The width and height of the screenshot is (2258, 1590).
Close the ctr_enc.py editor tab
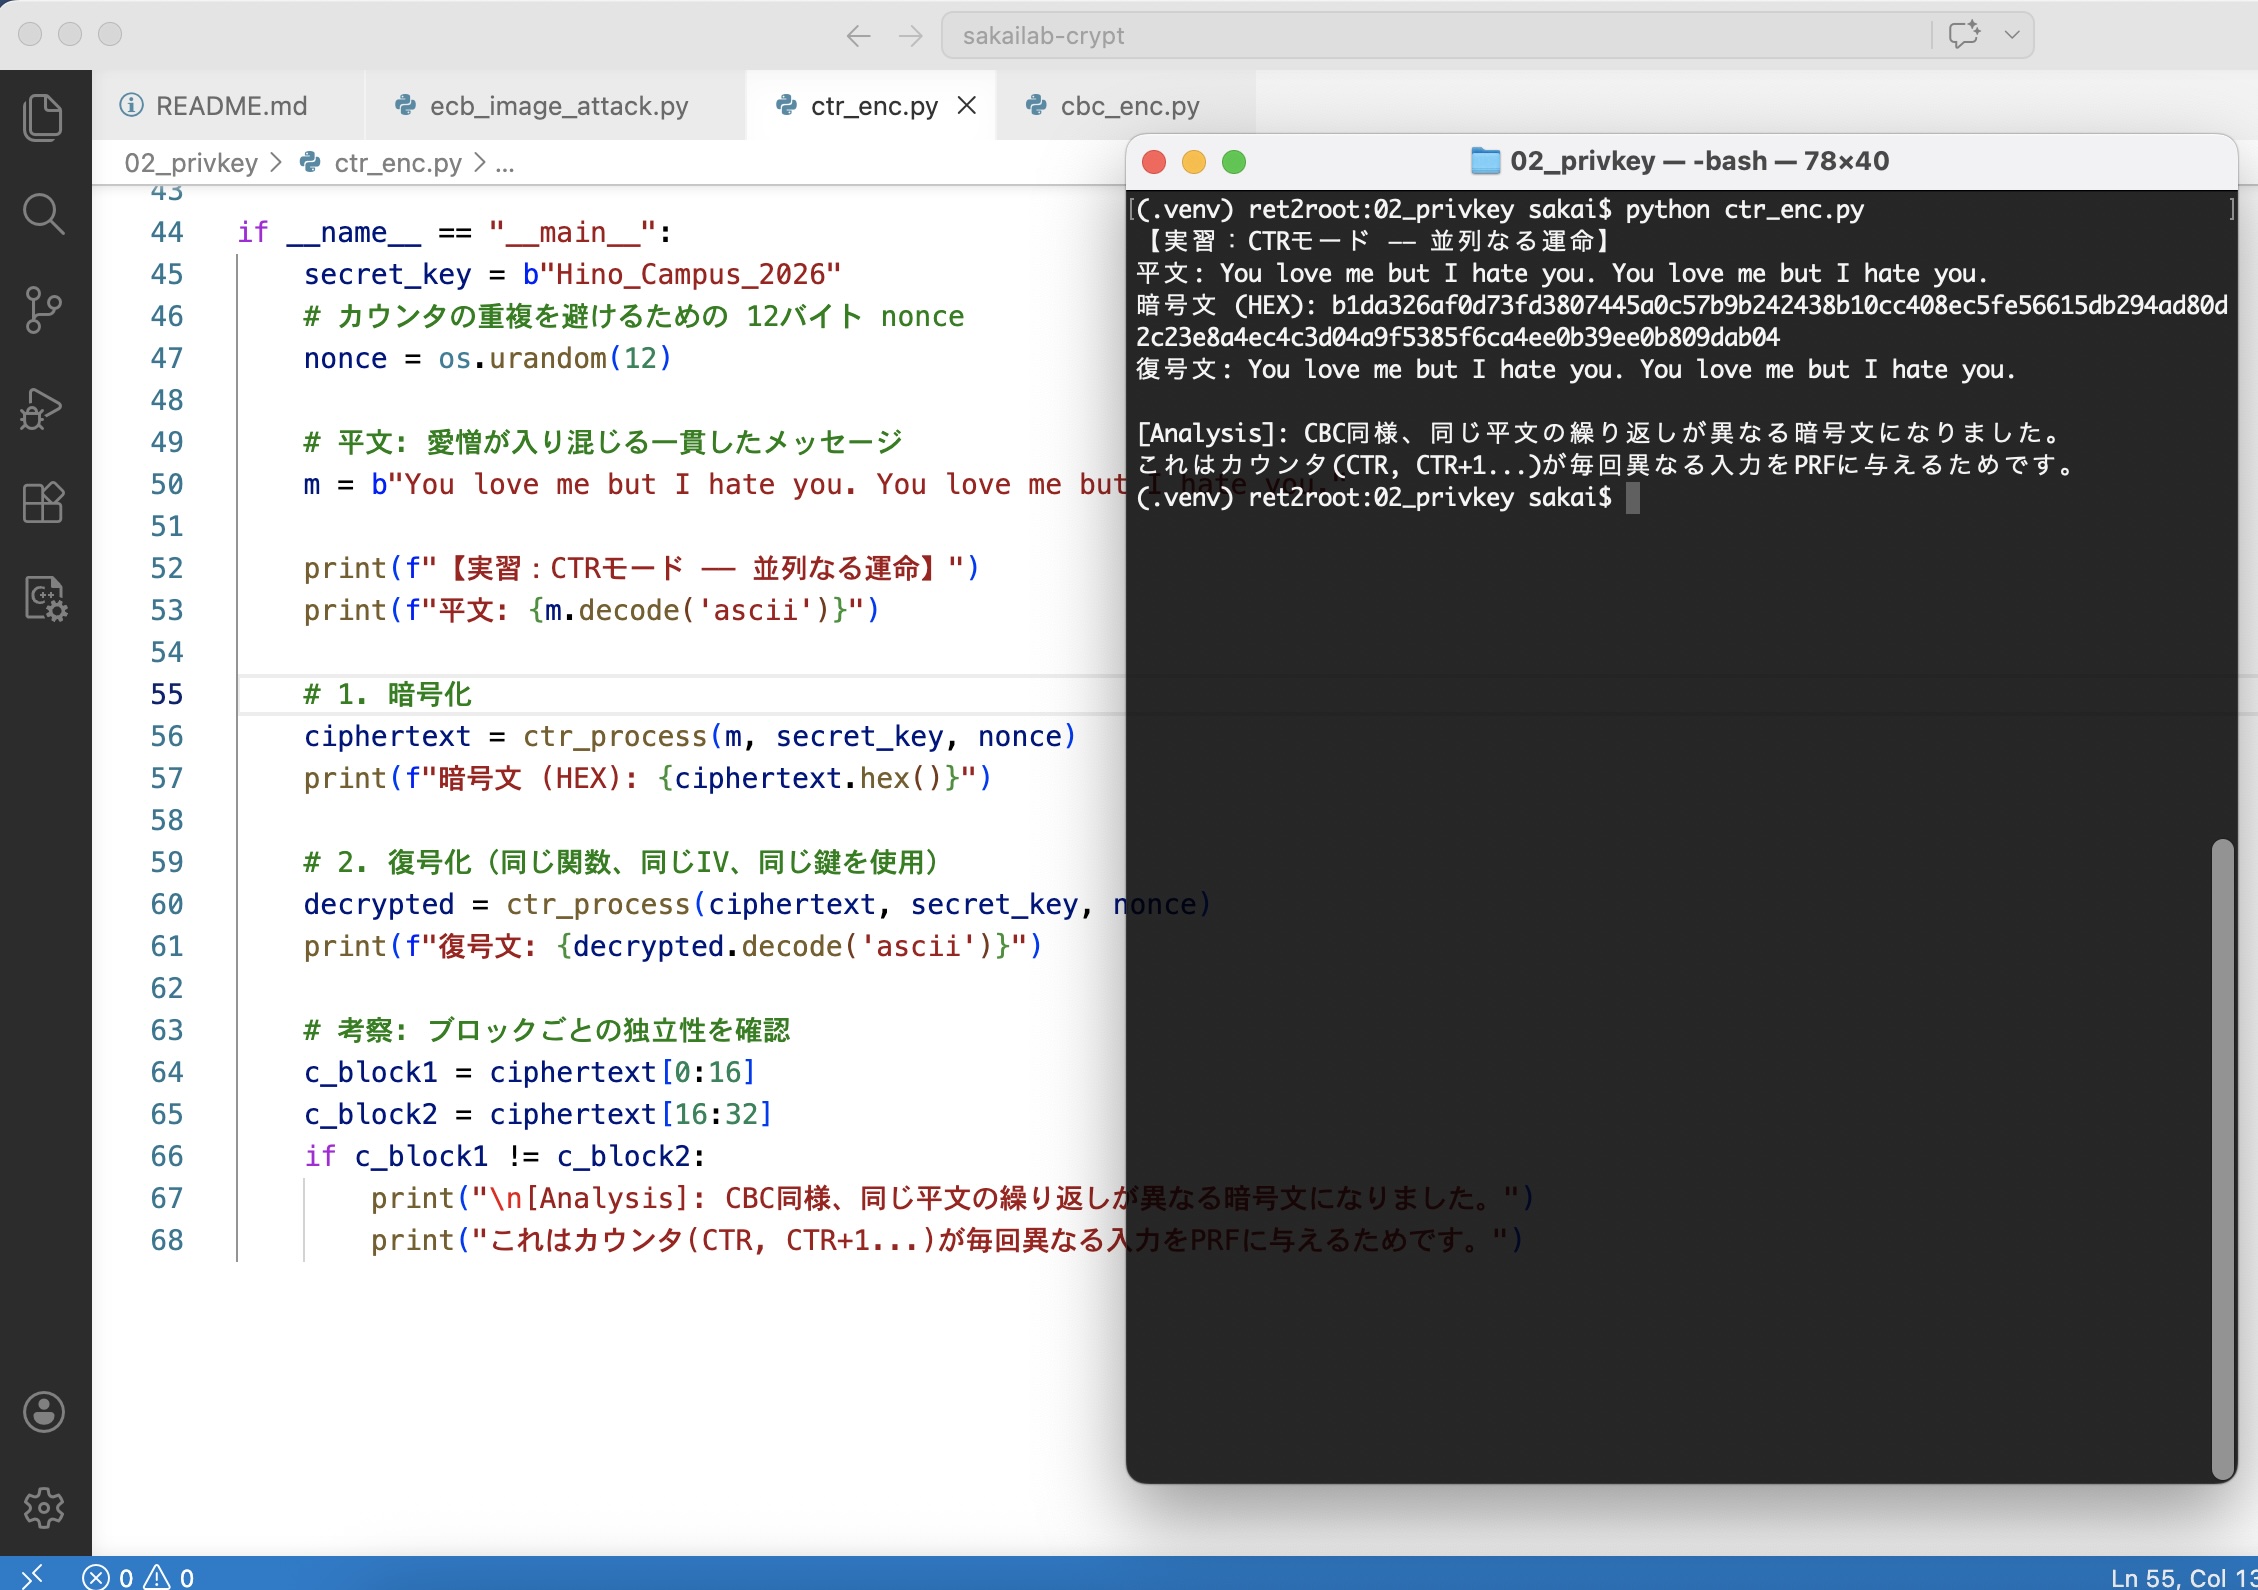[x=966, y=106]
